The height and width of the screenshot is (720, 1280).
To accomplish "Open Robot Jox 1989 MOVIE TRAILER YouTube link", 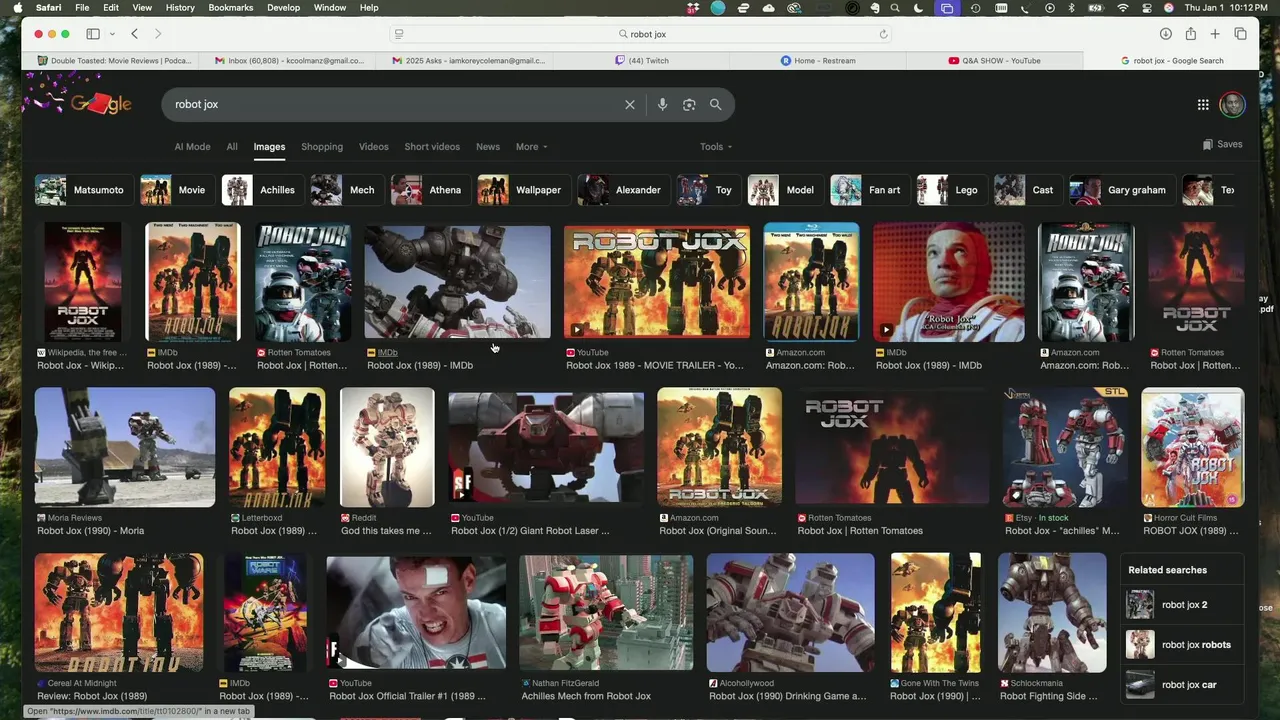I will (x=654, y=365).
